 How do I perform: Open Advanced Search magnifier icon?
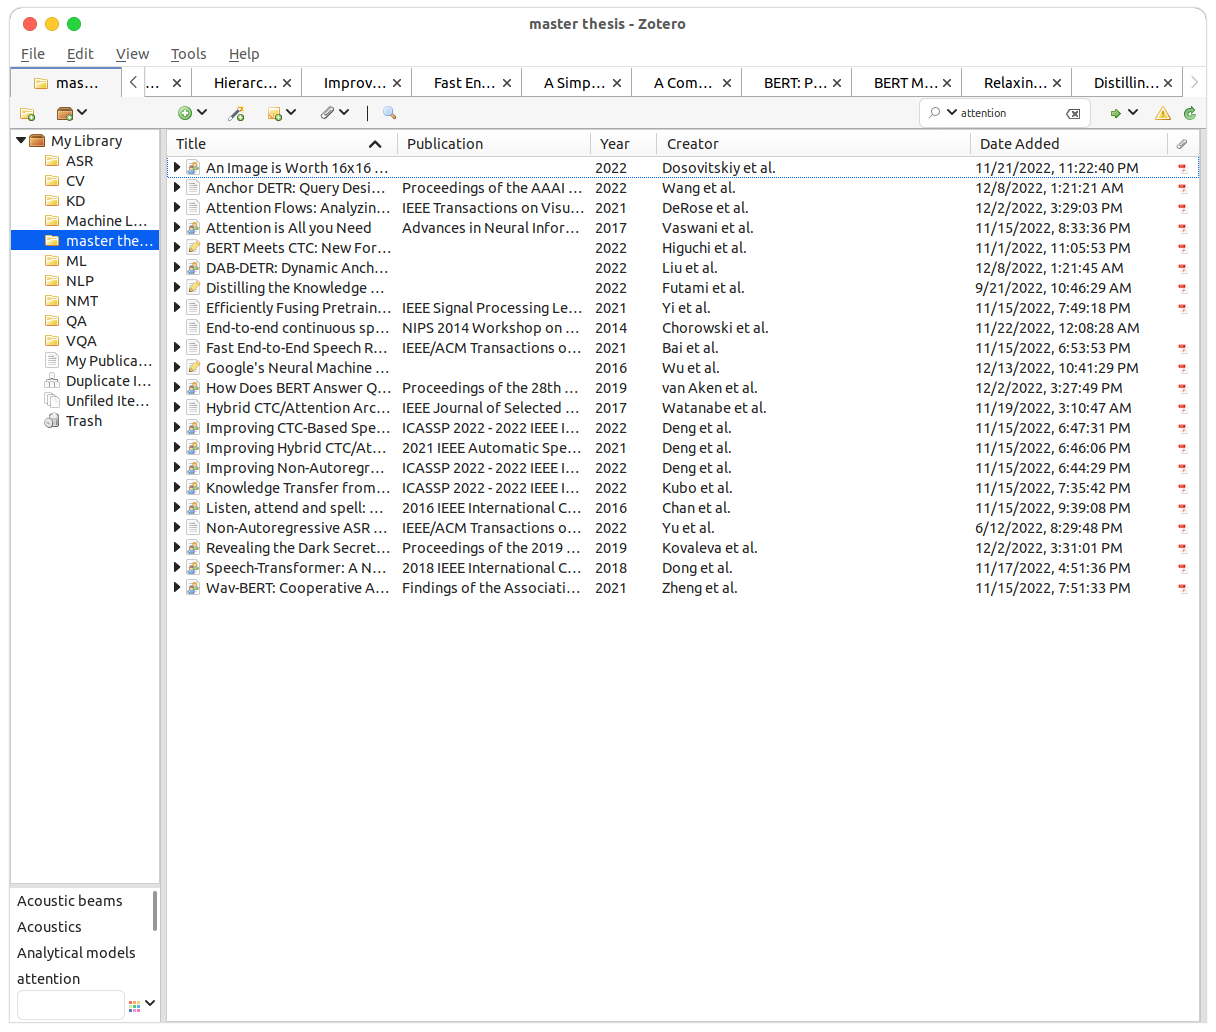(x=390, y=113)
